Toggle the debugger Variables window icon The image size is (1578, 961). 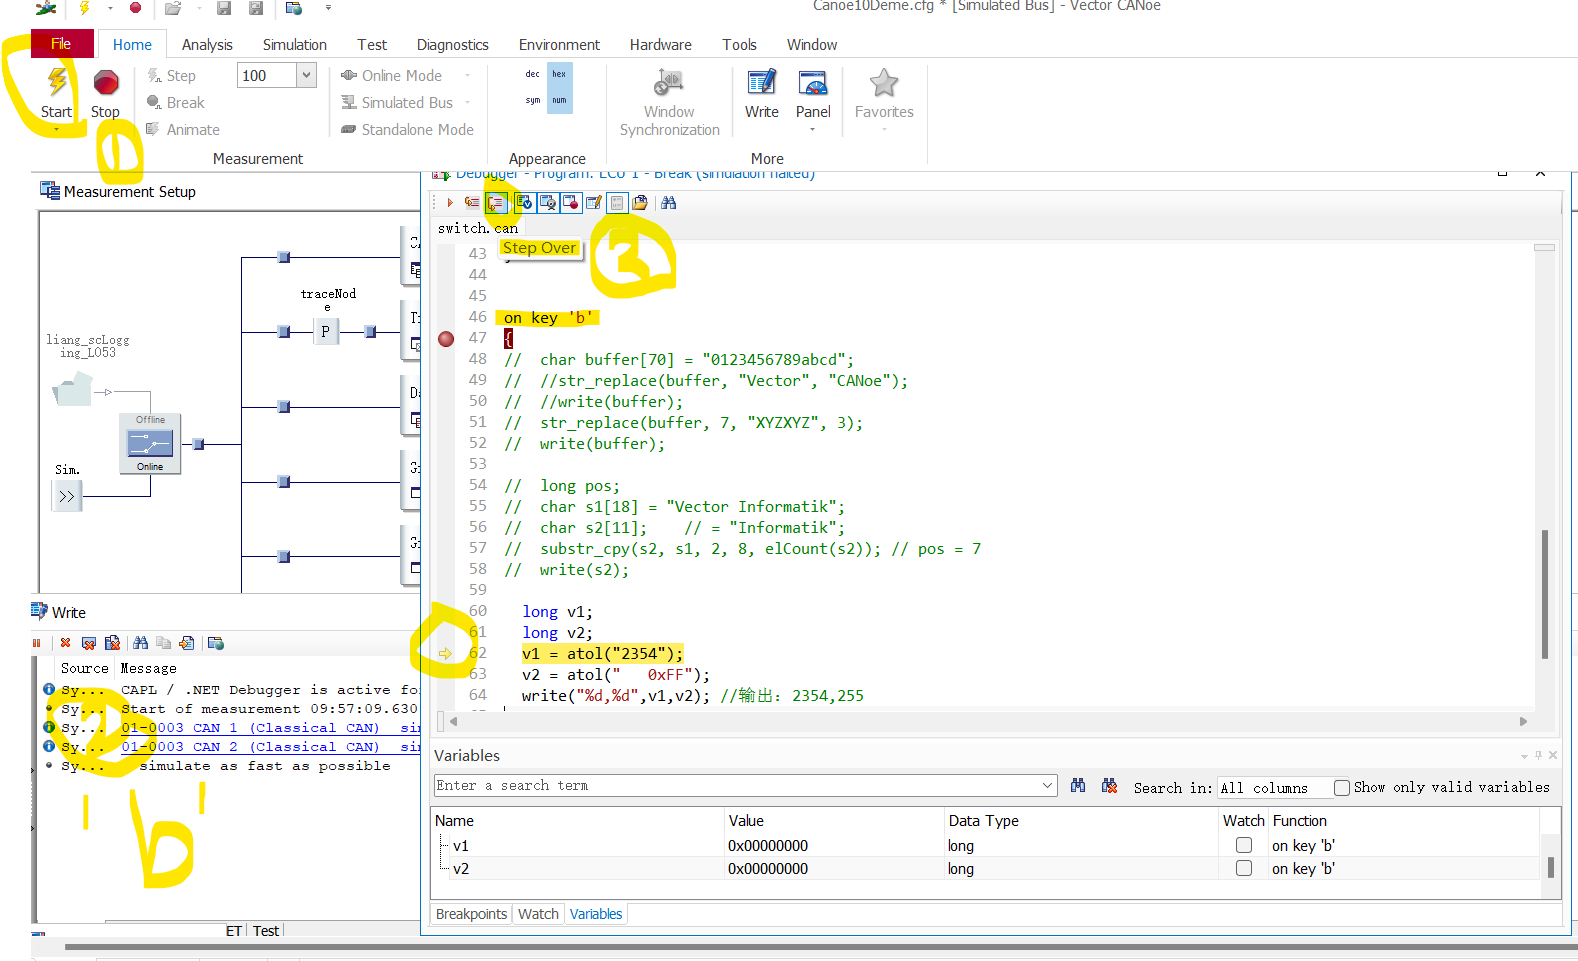coord(524,203)
